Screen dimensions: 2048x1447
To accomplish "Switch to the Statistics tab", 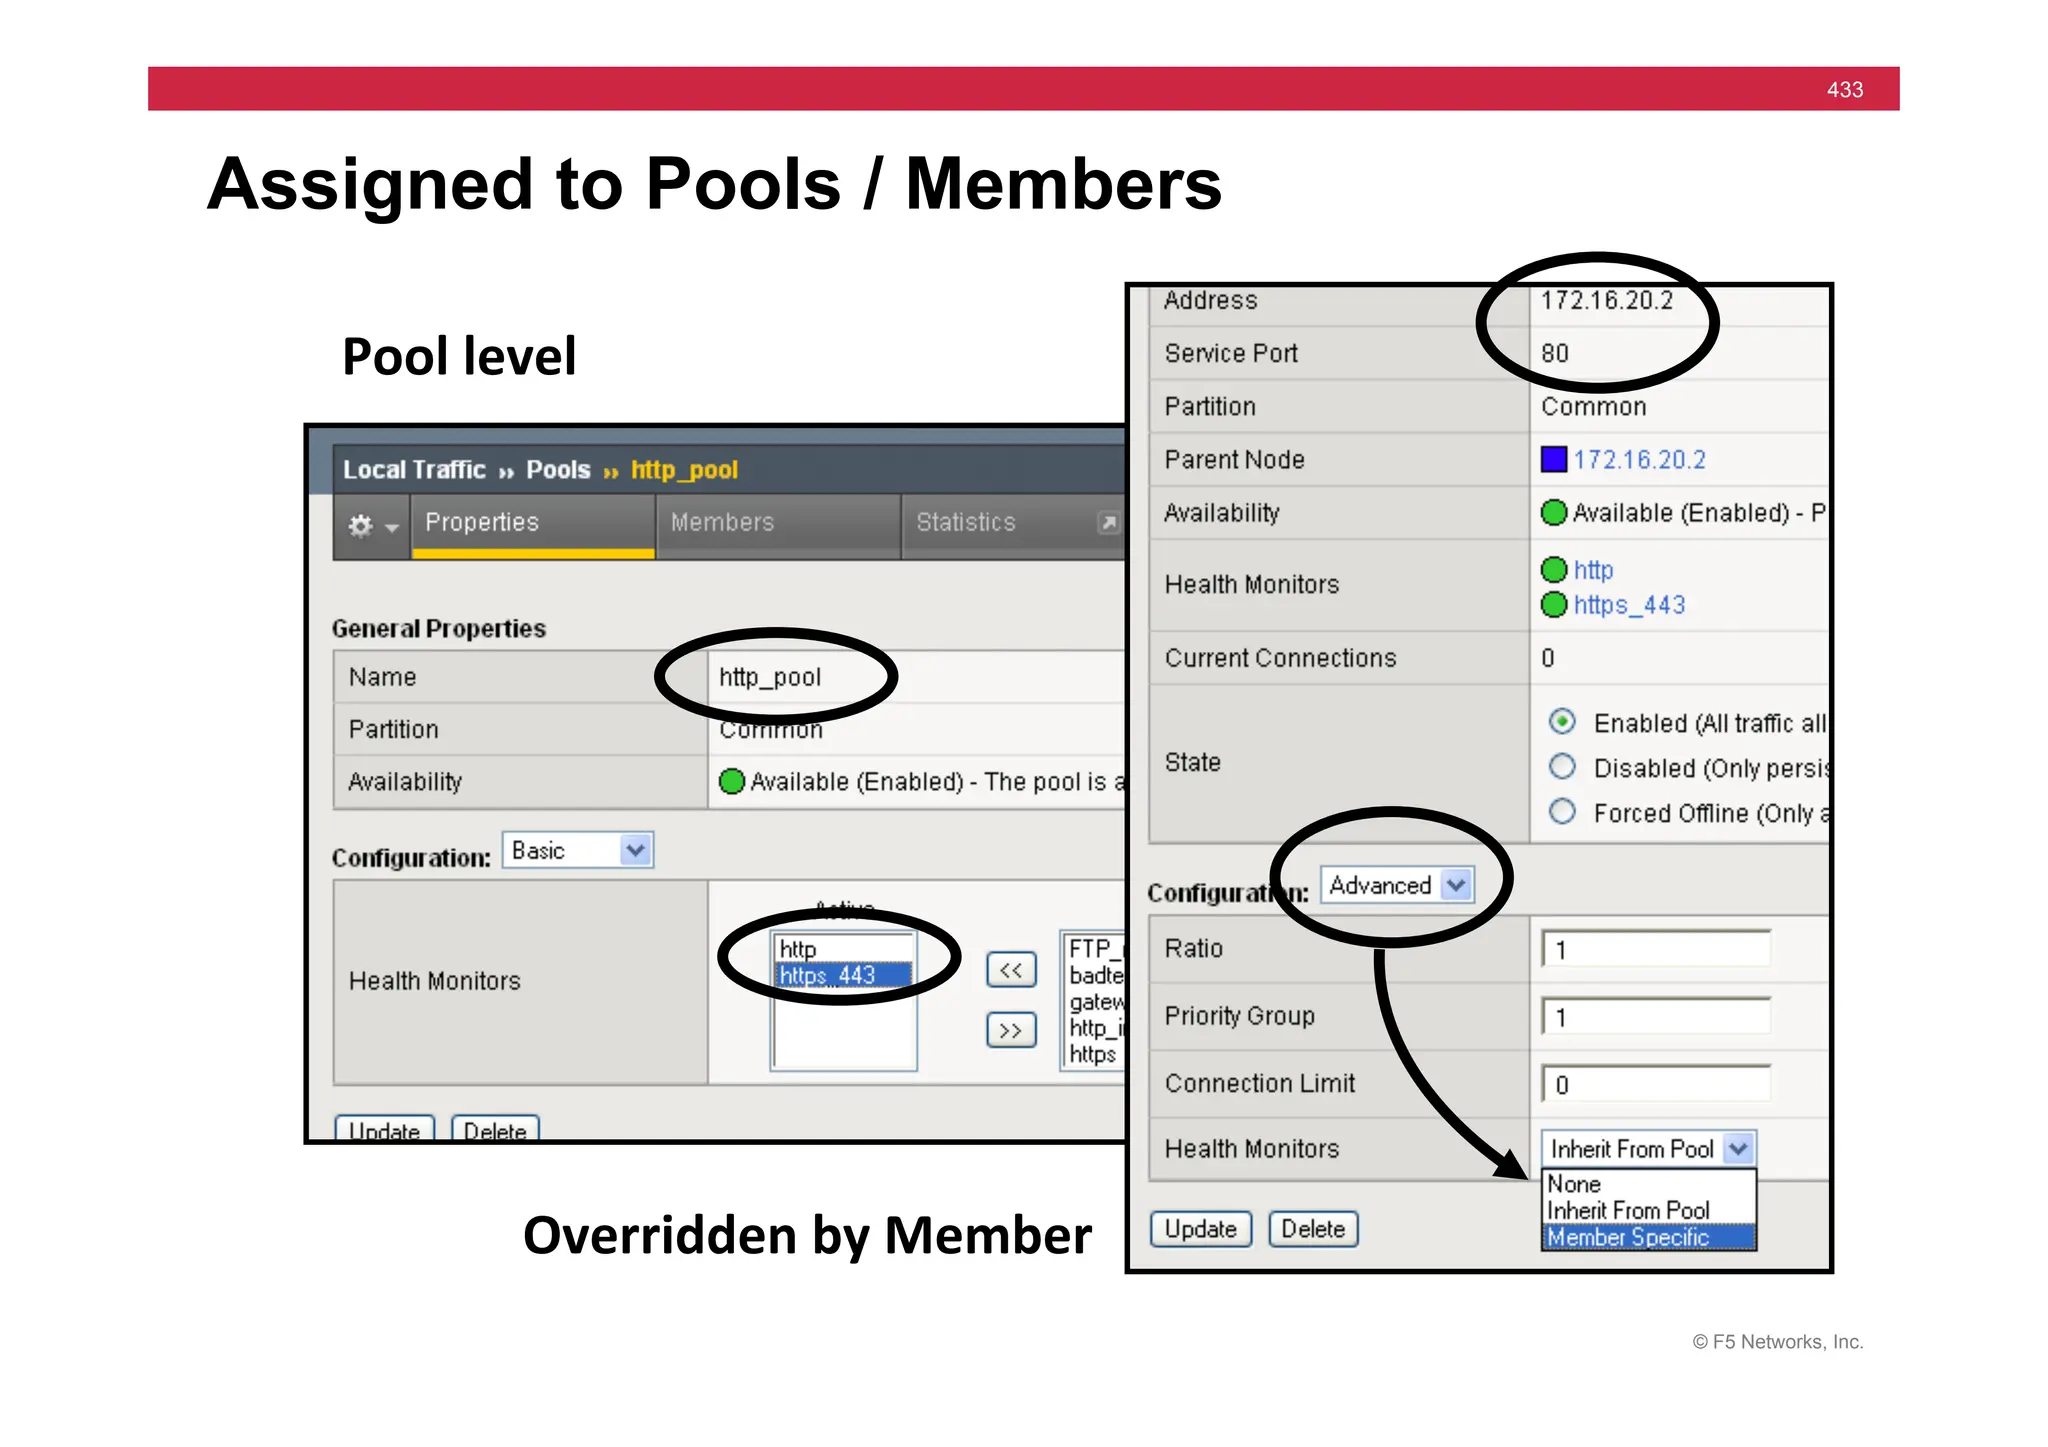I will coord(1012,524).
